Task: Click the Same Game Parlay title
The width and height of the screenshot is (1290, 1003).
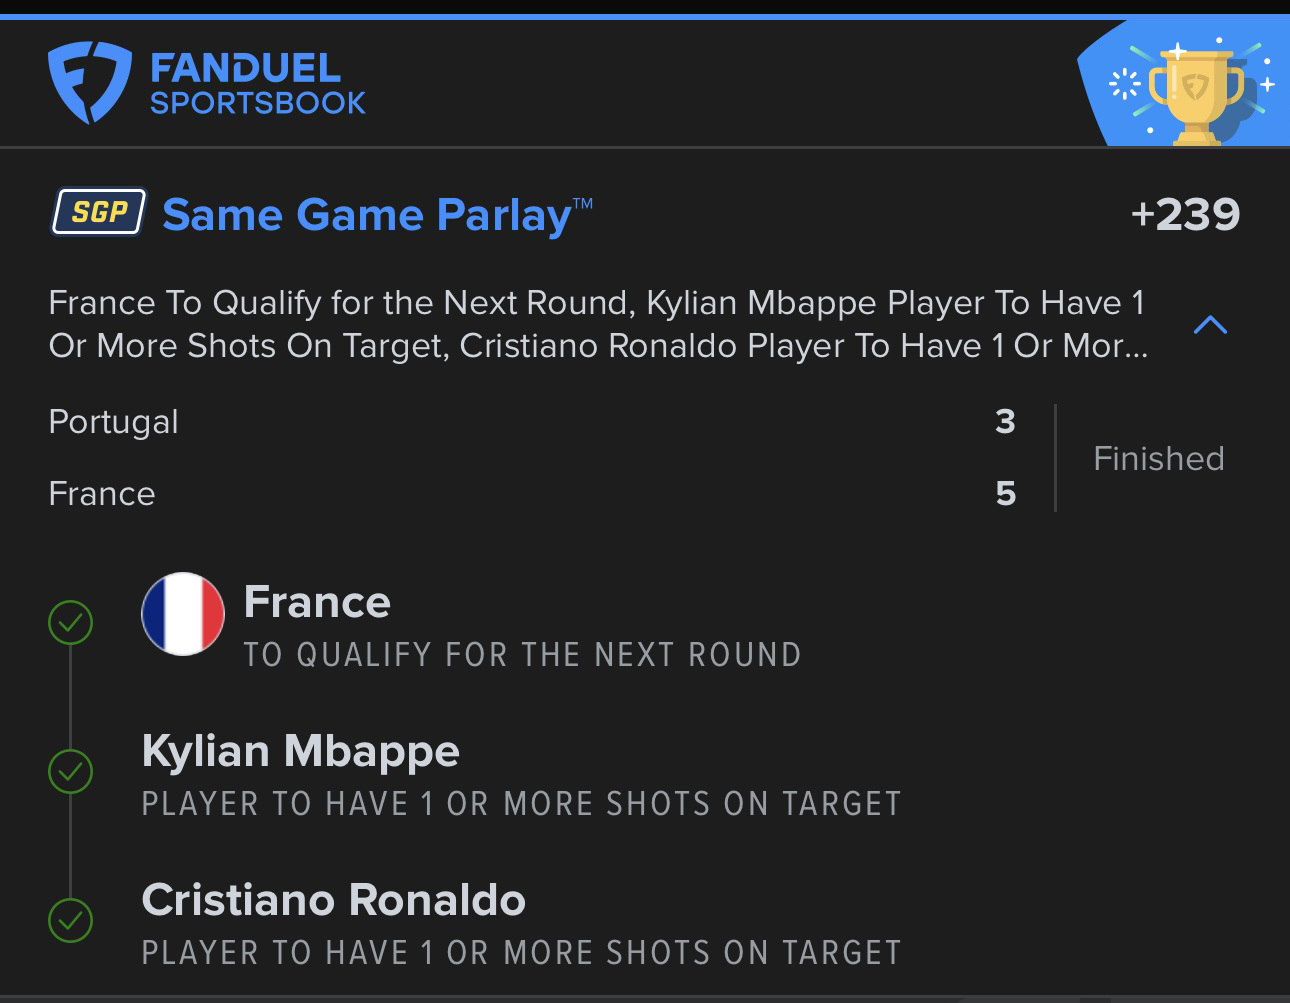Action: (x=377, y=214)
